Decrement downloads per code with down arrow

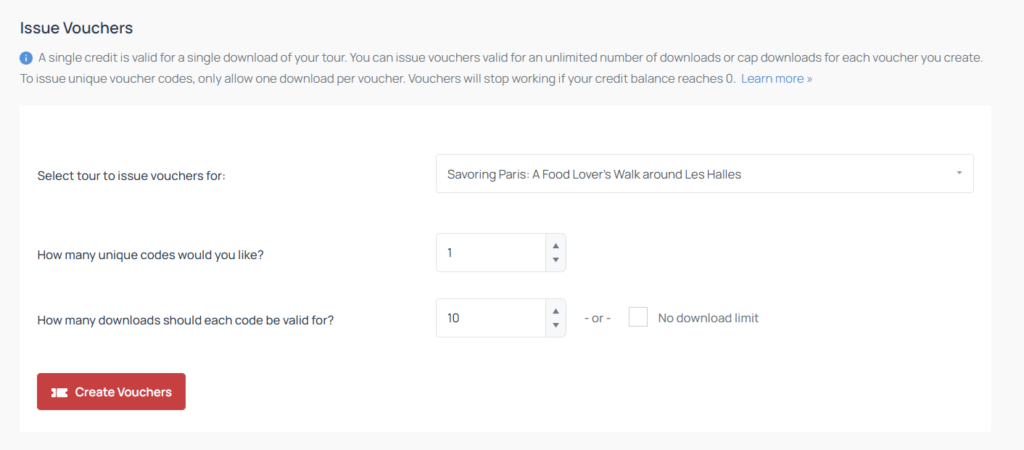pos(556,326)
